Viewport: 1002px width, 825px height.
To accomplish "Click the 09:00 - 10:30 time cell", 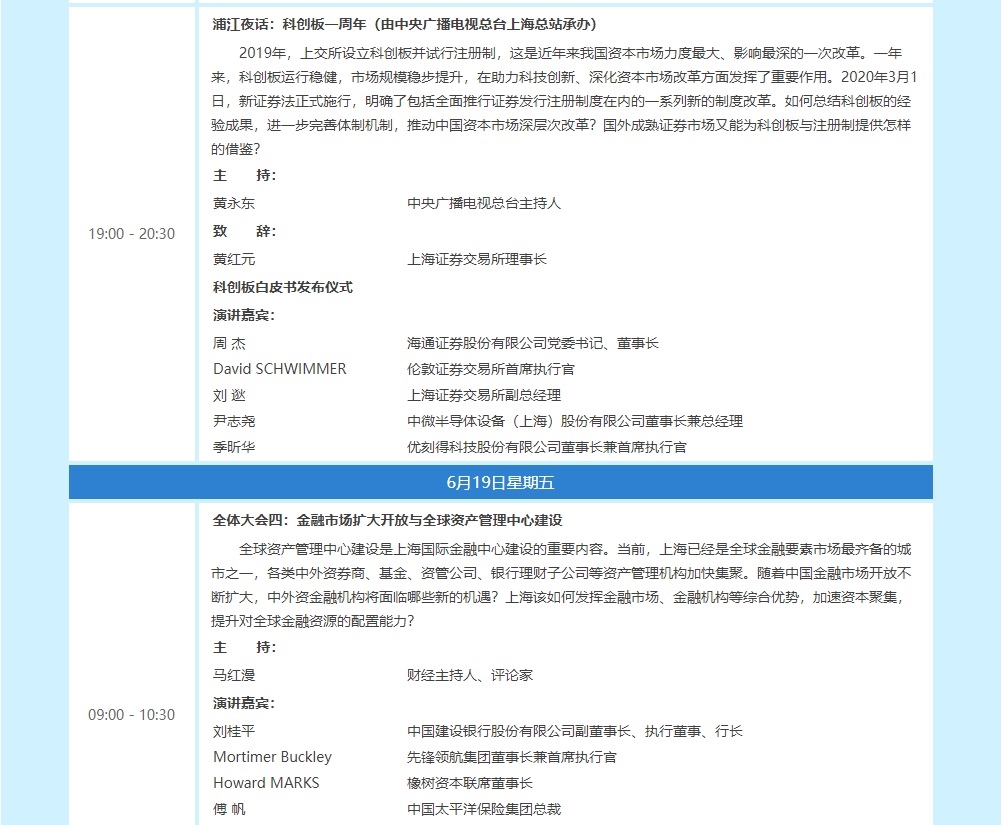I will (132, 715).
